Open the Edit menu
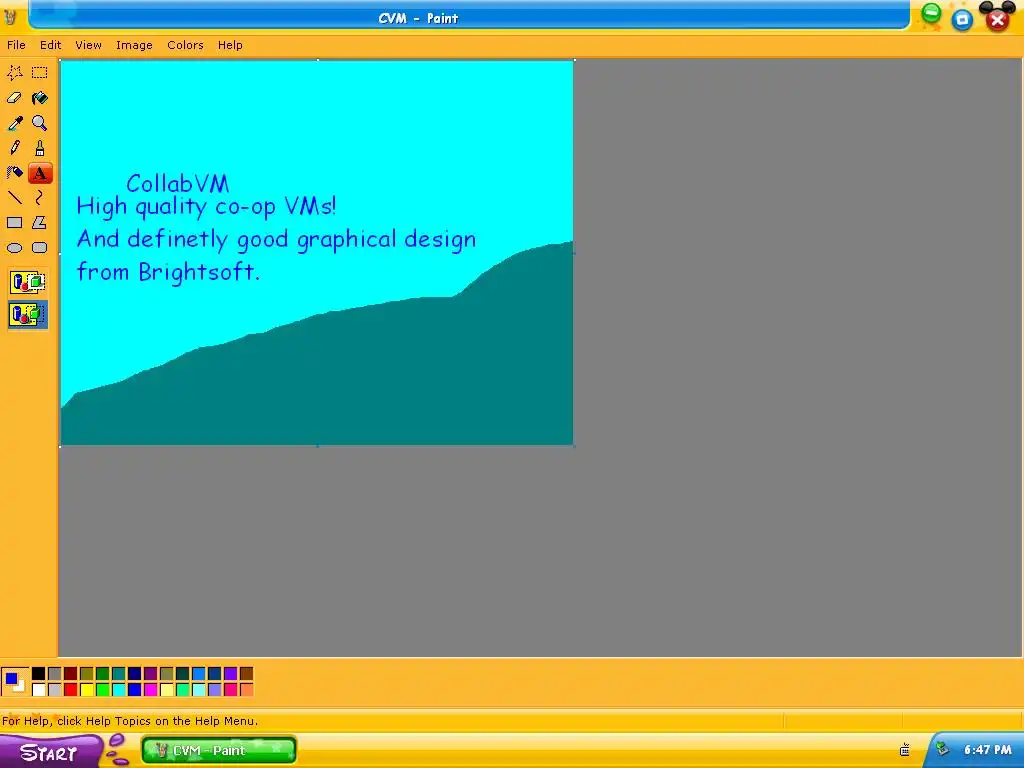 pos(50,45)
